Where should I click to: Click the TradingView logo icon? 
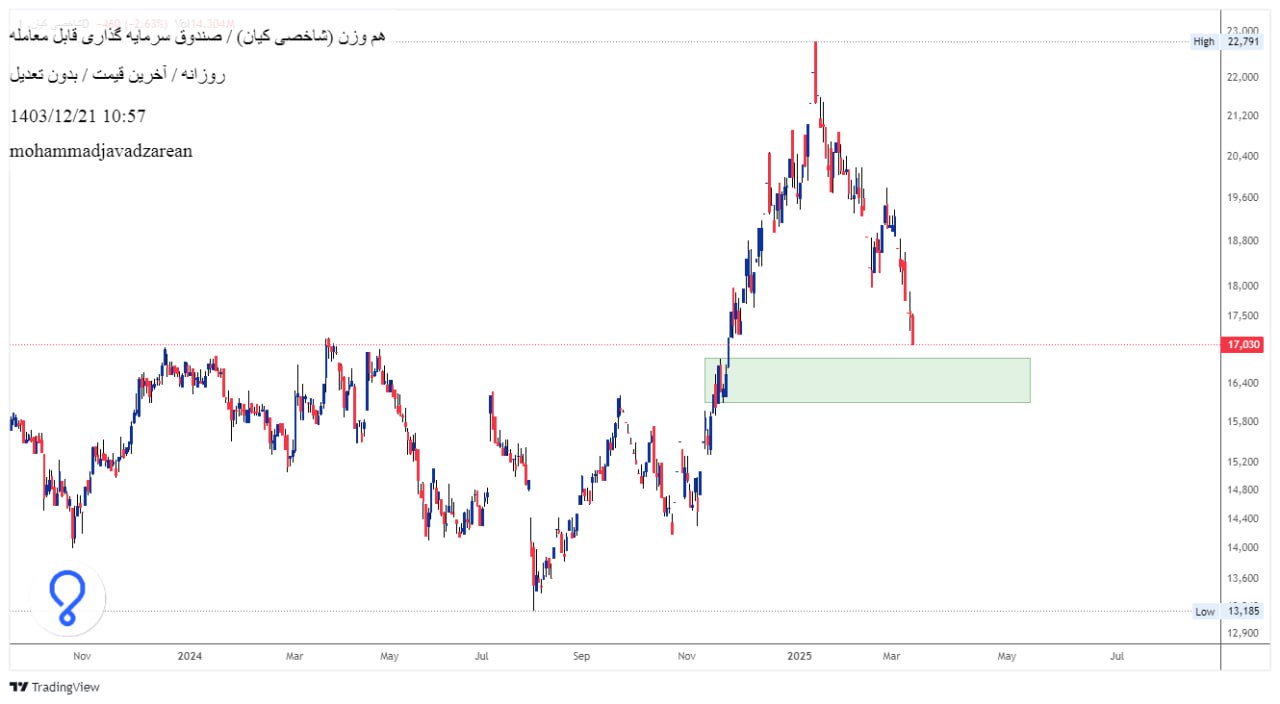pyautogui.click(x=18, y=687)
